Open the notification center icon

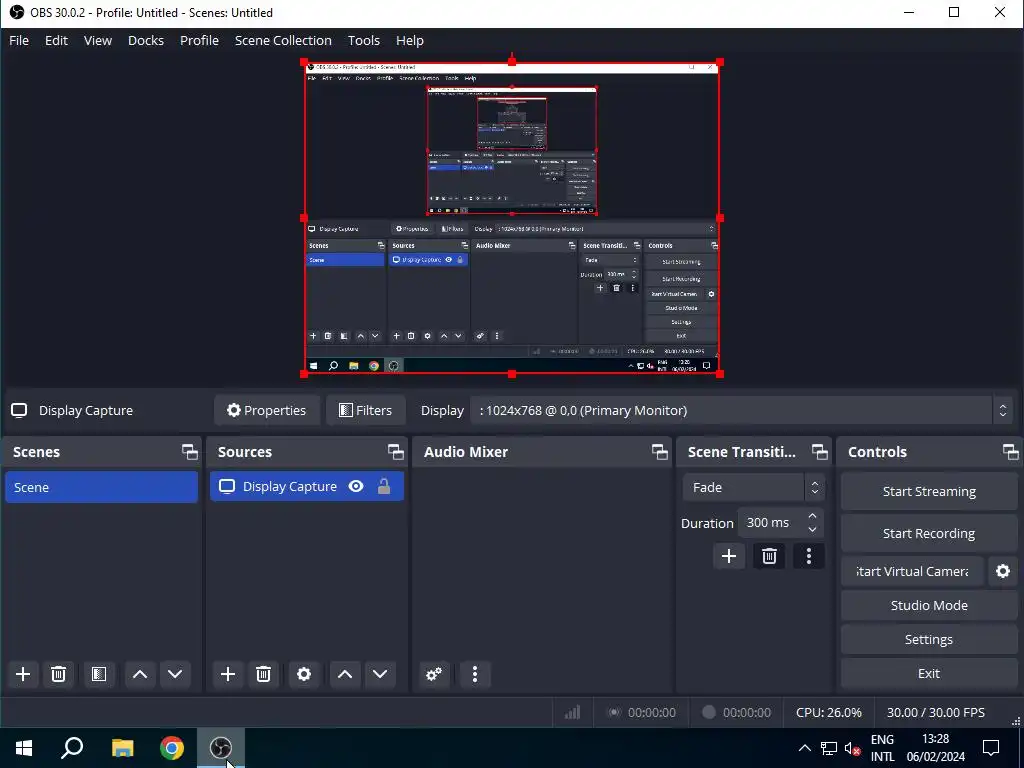(991, 748)
